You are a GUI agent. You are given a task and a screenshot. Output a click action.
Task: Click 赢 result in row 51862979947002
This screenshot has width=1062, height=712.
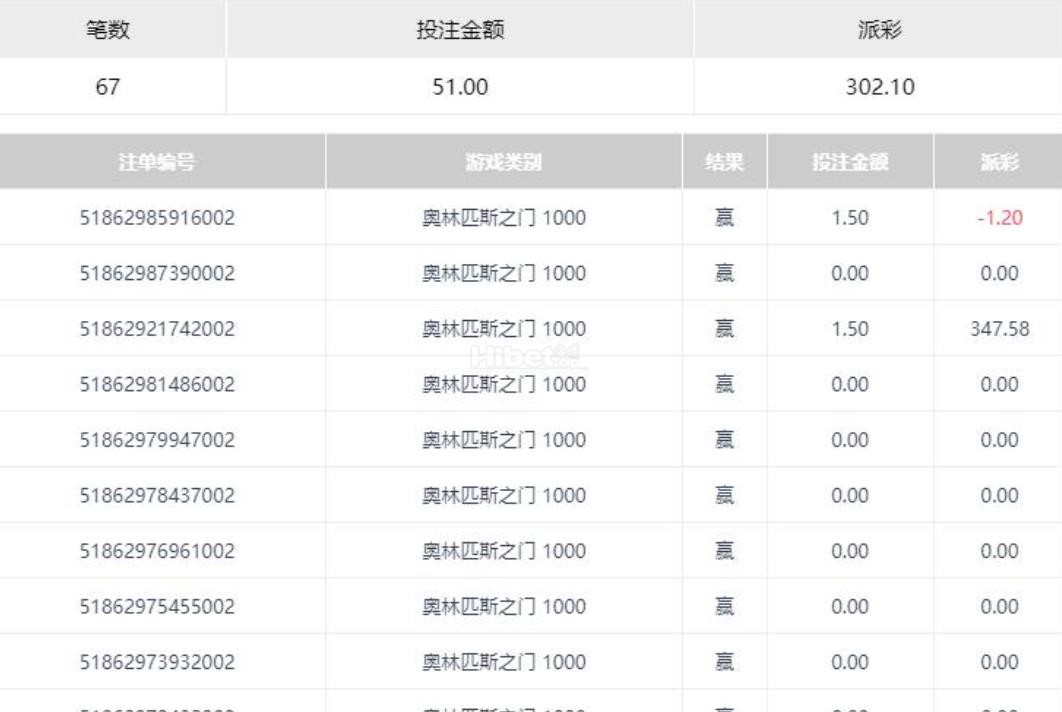[724, 440]
